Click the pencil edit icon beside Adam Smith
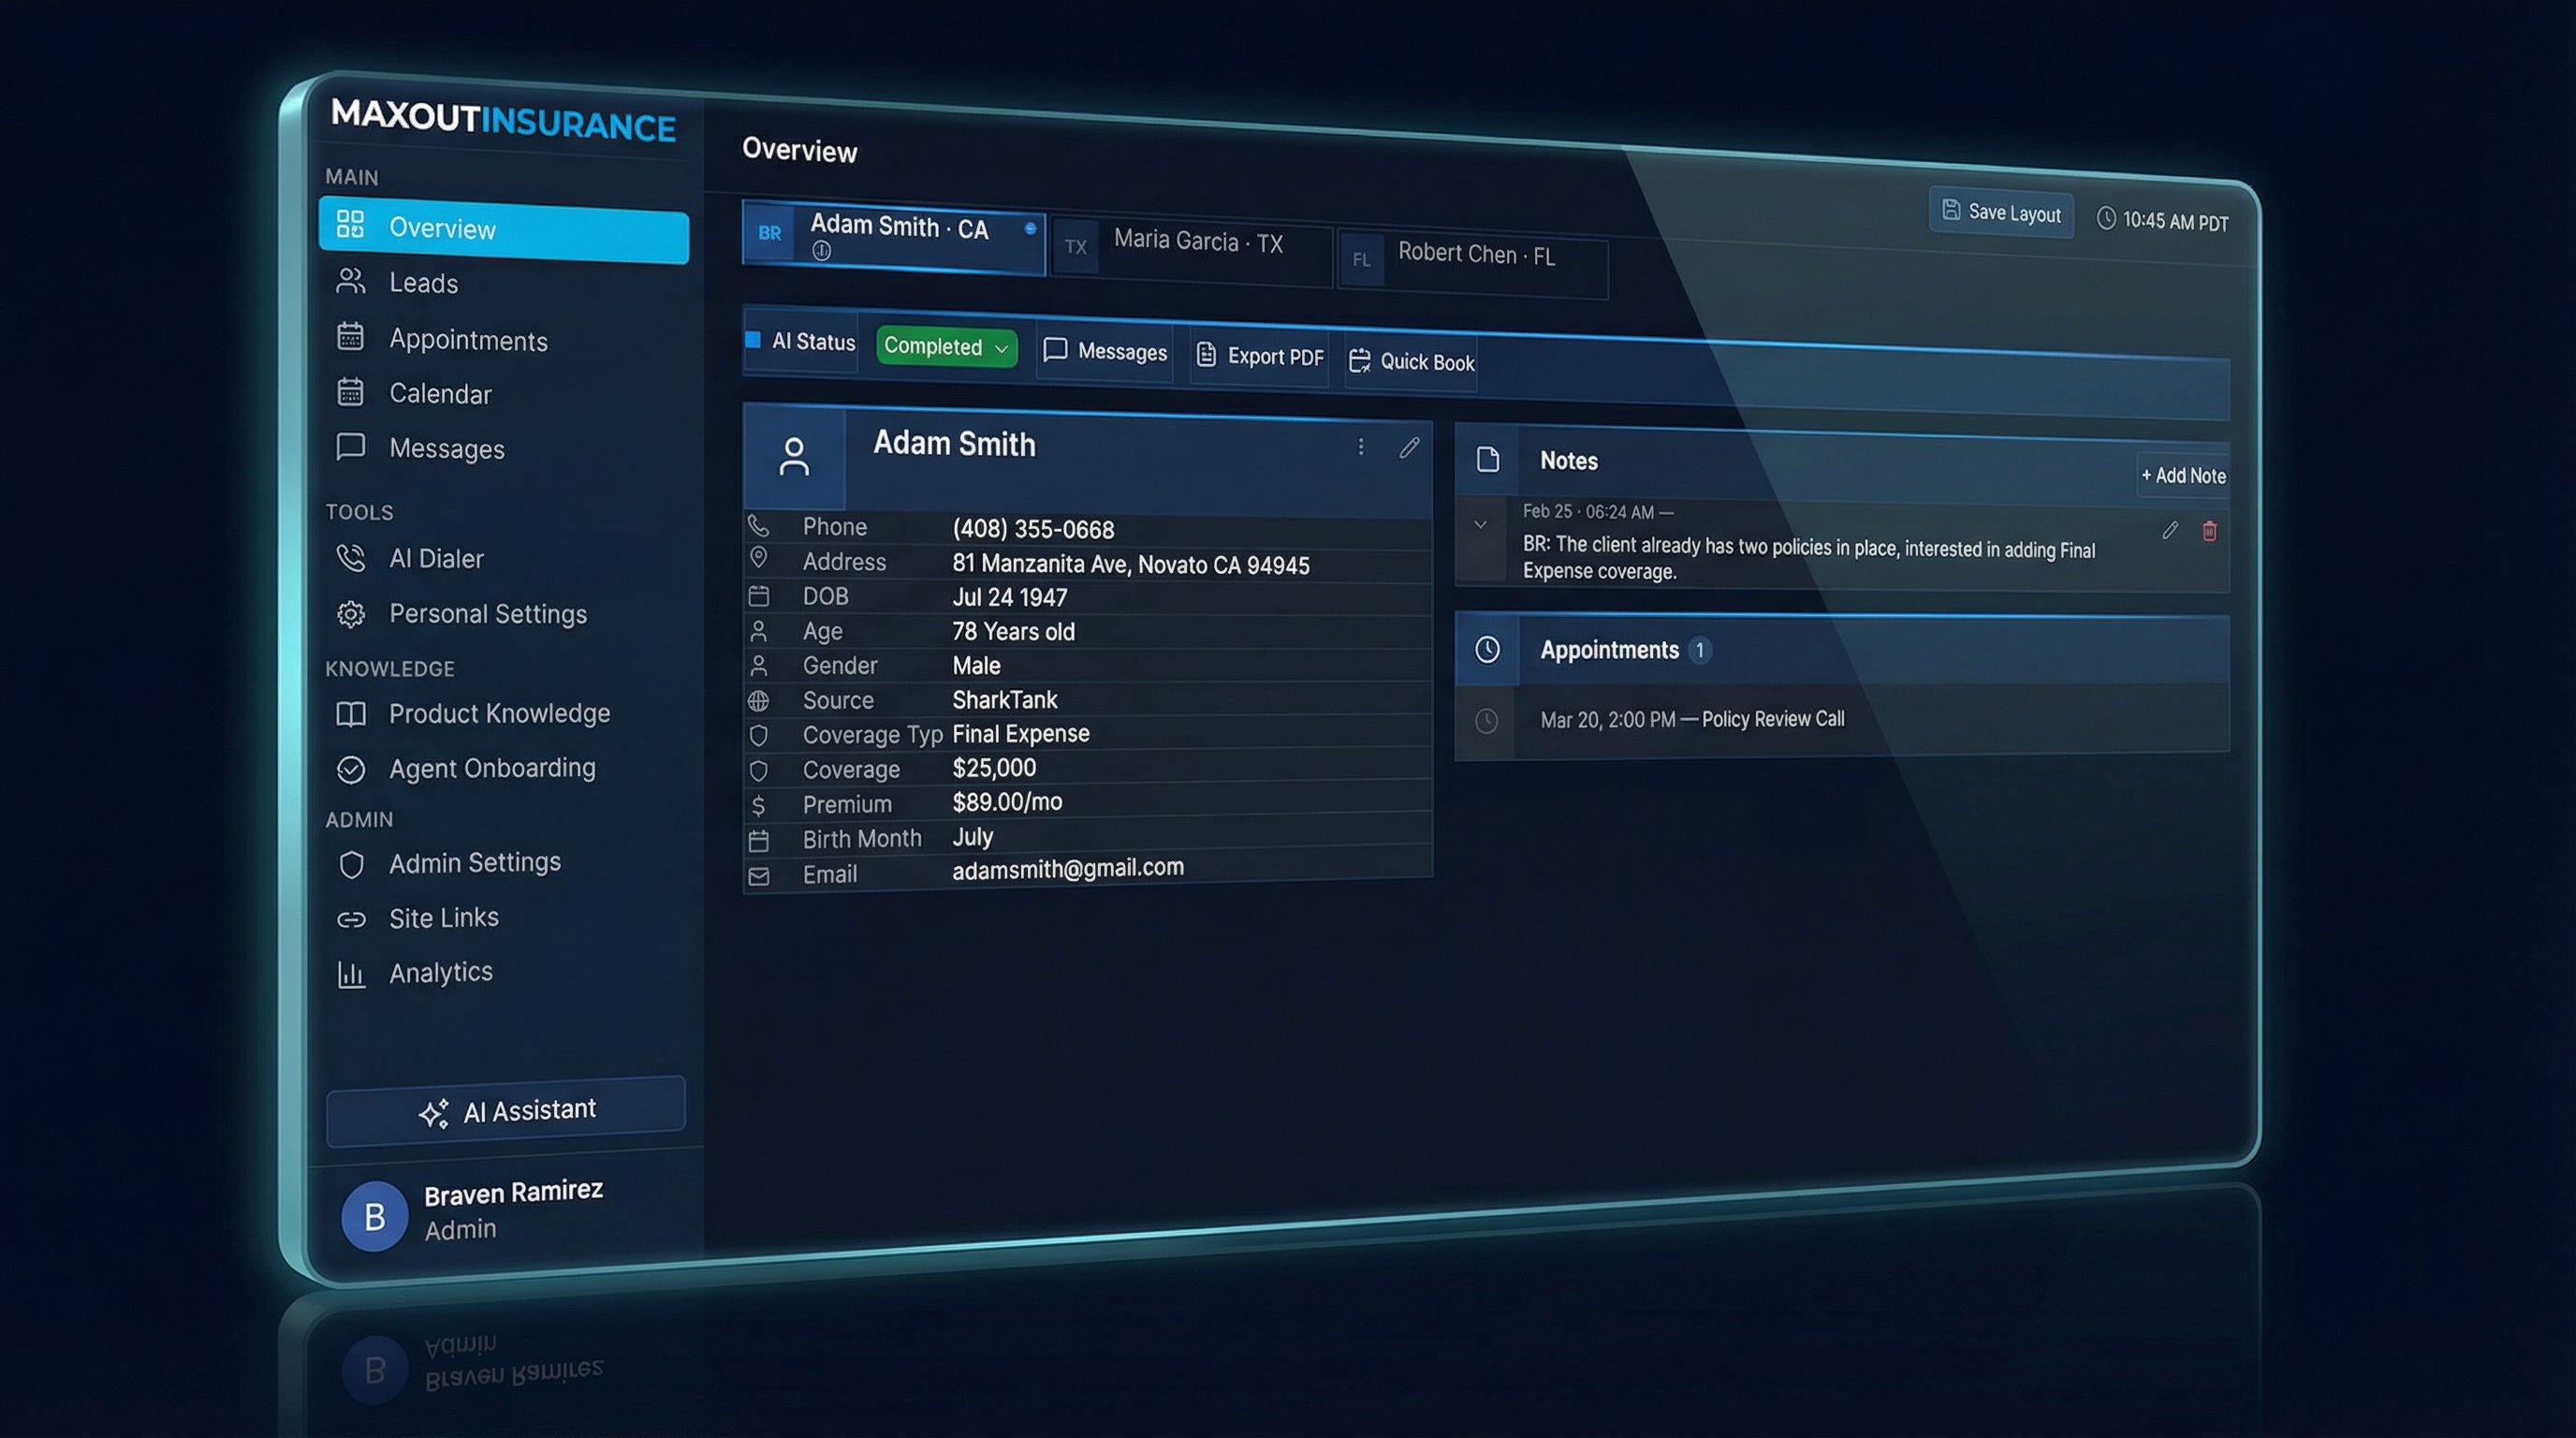 pyautogui.click(x=1409, y=448)
